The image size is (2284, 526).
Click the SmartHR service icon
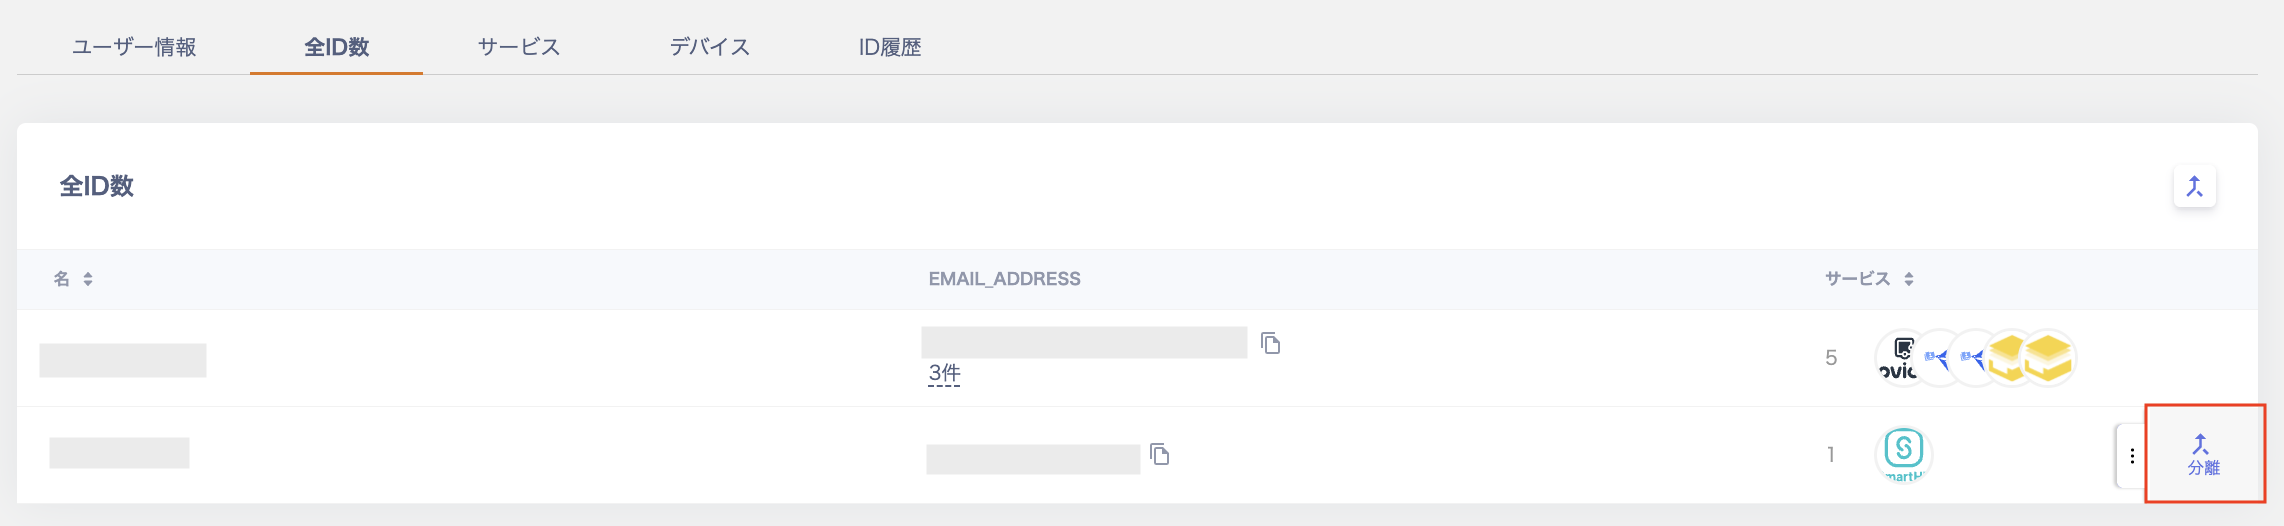pos(1903,451)
